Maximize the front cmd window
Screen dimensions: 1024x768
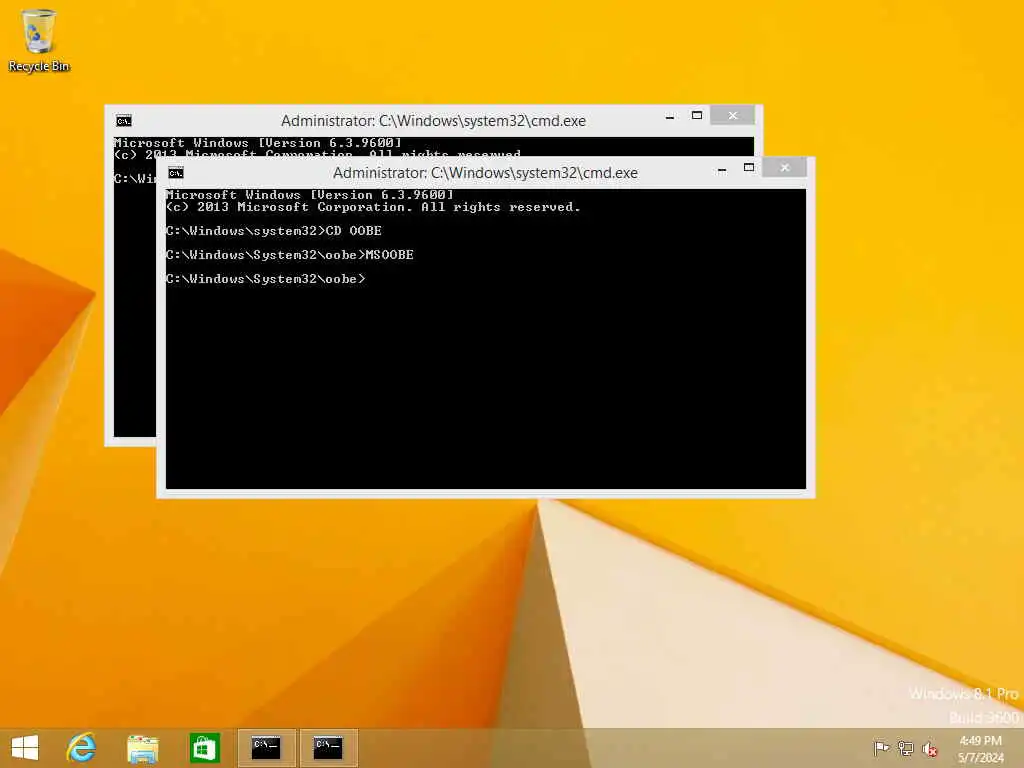point(749,168)
